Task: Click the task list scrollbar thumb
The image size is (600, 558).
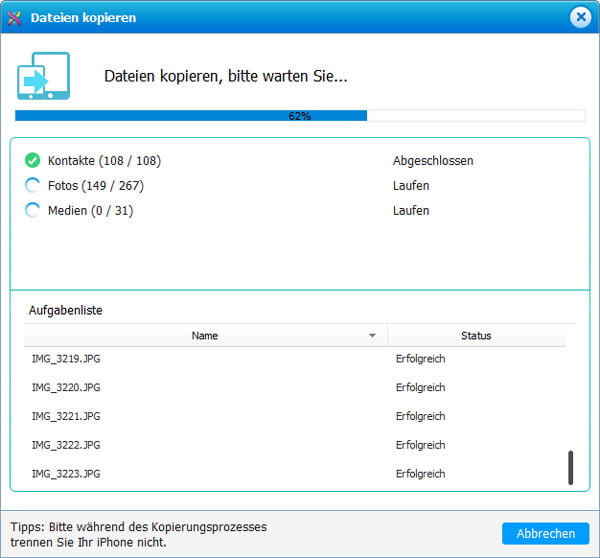Action: tap(571, 467)
